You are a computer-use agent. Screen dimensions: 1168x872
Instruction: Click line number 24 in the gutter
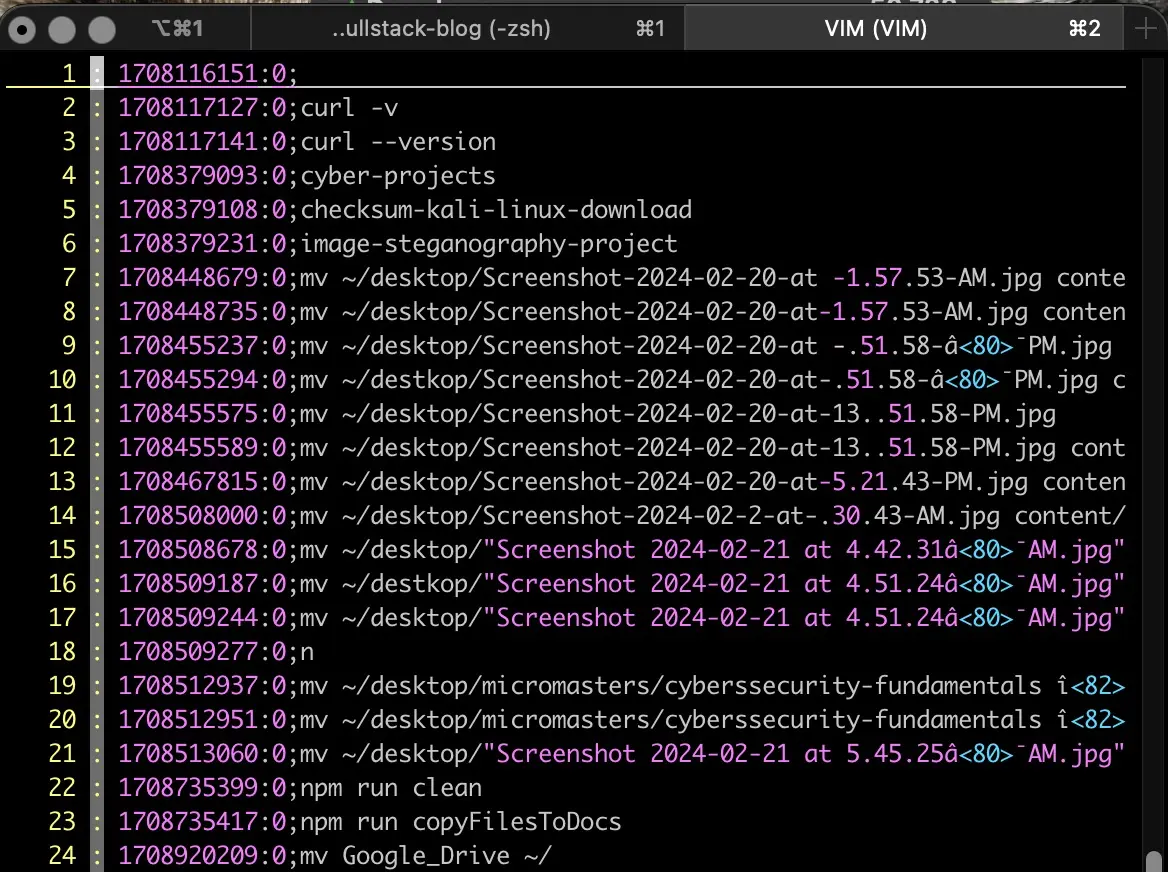63,856
